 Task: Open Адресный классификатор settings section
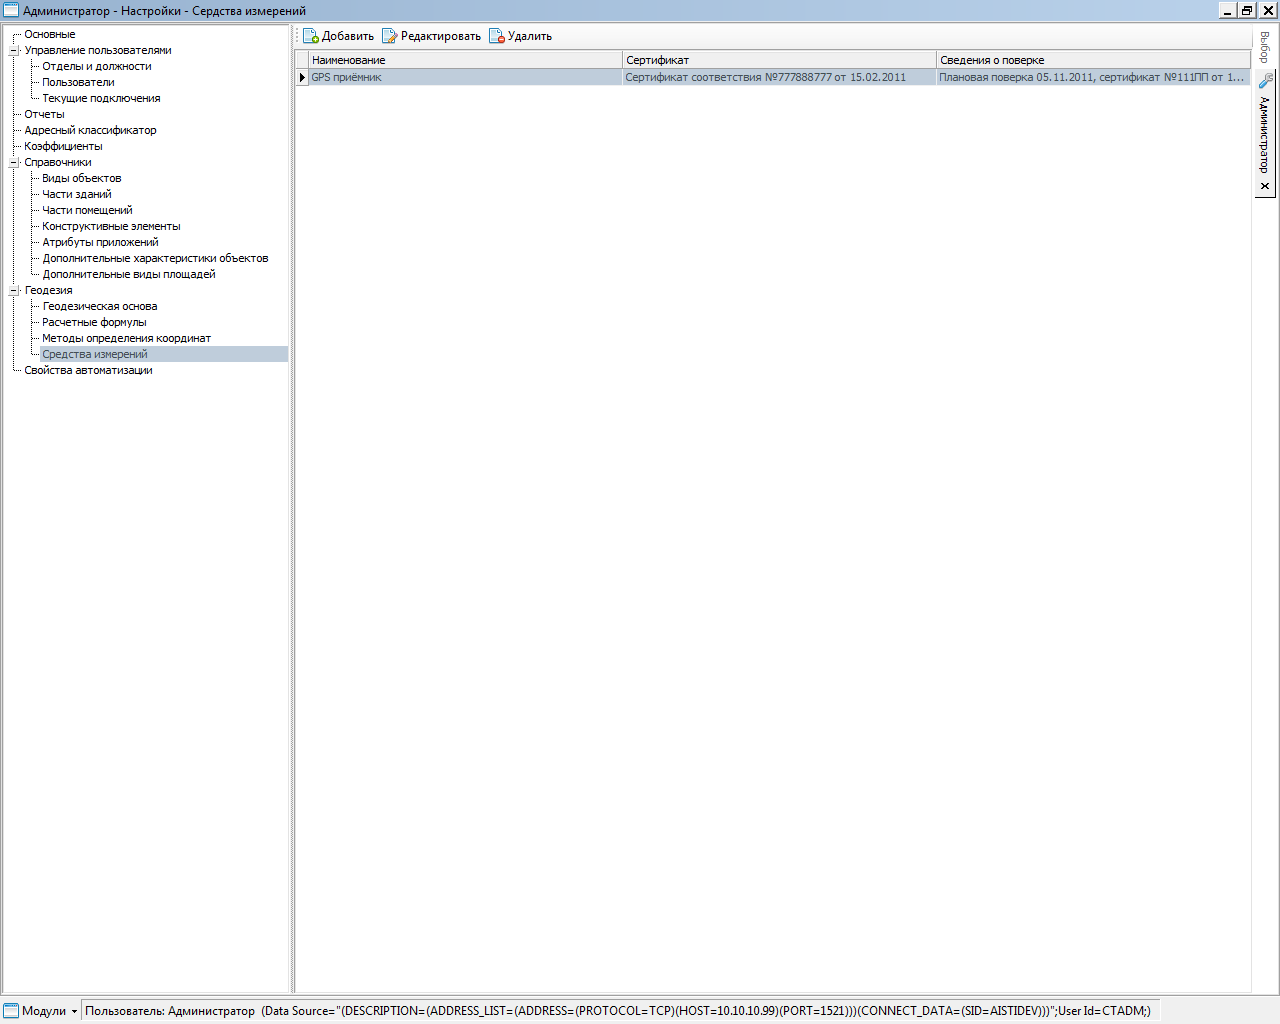pos(90,130)
